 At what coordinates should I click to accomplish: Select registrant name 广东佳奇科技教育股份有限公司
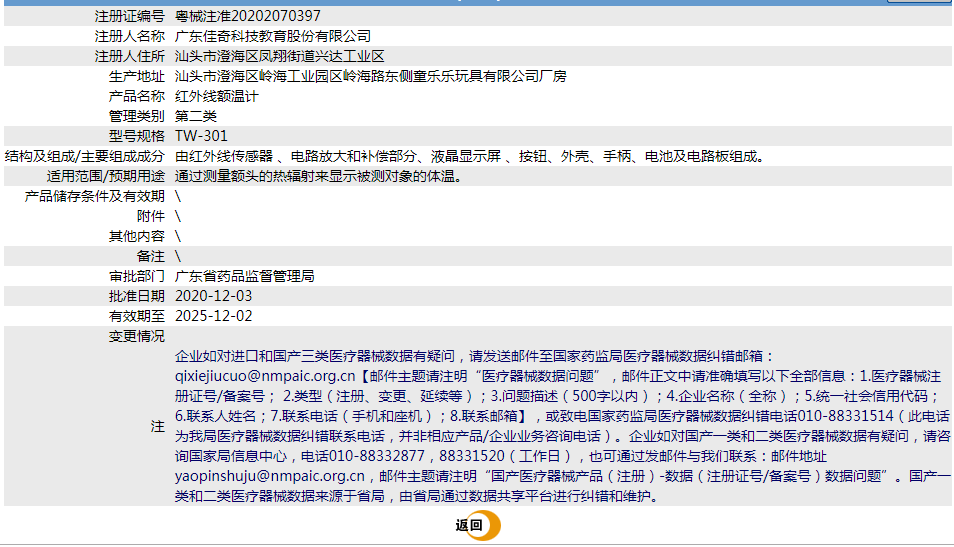273,37
